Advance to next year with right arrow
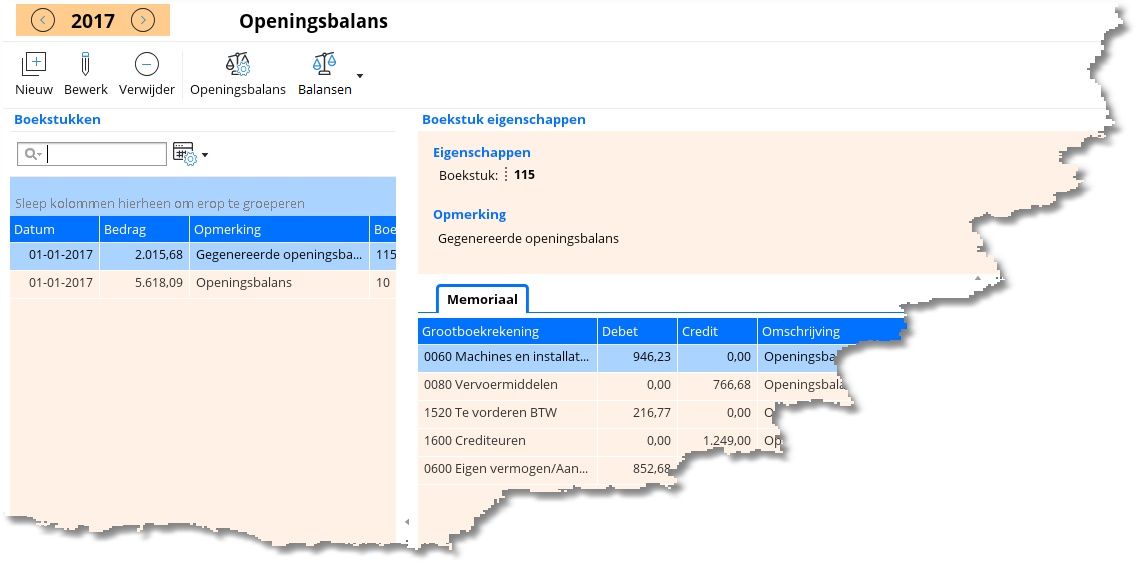Image resolution: width=1137 pixels, height=571 pixels. pos(143,20)
